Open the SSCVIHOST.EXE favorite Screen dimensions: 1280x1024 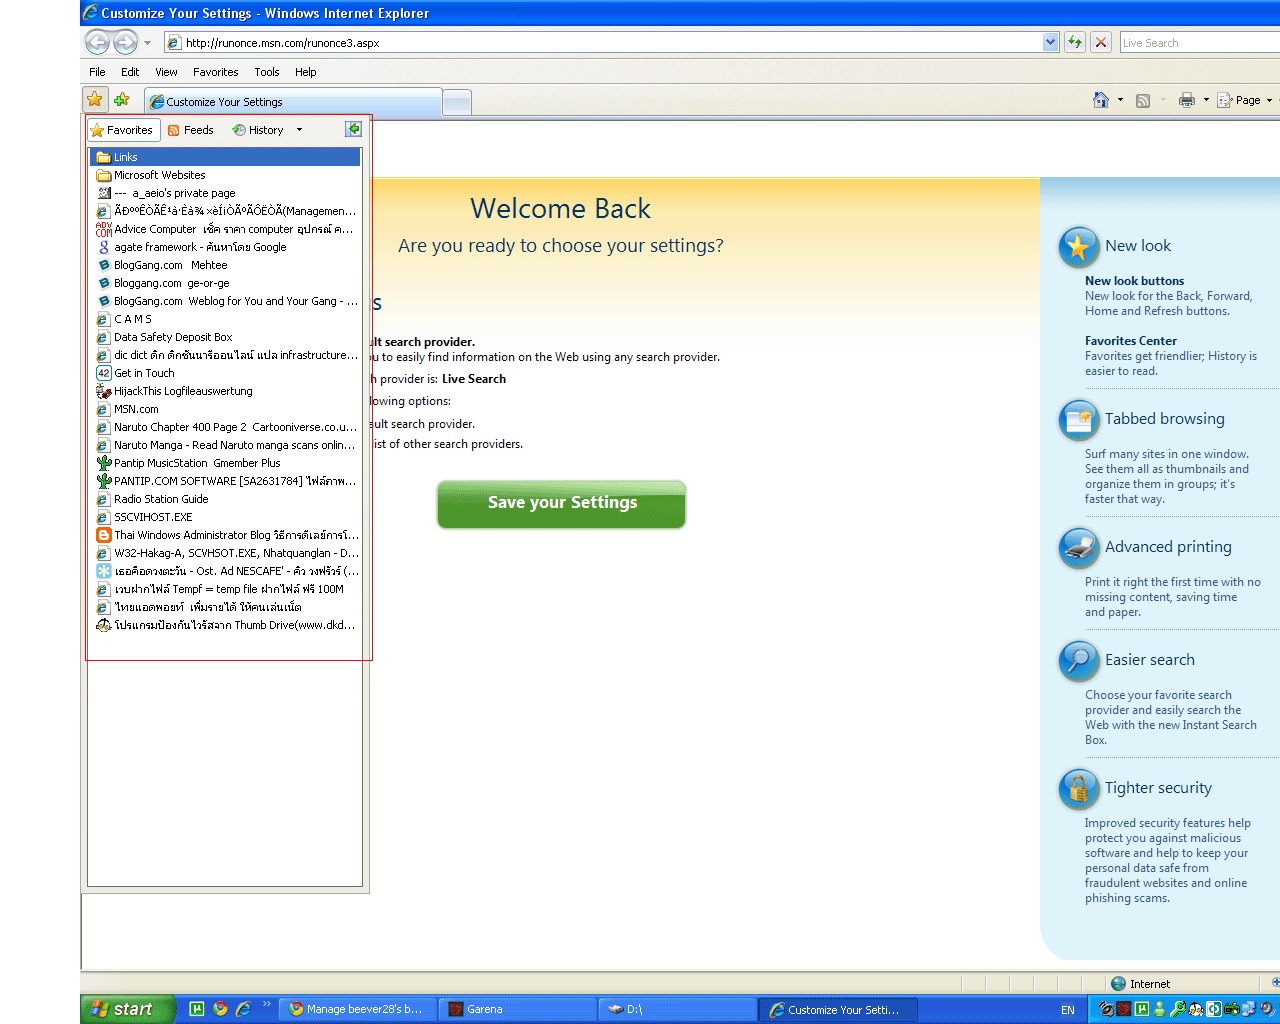pyautogui.click(x=225, y=517)
